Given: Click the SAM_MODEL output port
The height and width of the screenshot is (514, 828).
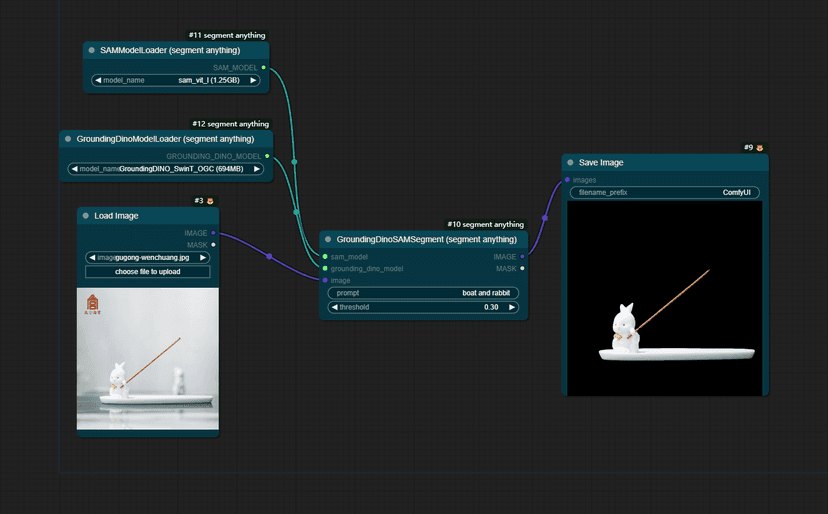Looking at the screenshot, I should pyautogui.click(x=263, y=68).
